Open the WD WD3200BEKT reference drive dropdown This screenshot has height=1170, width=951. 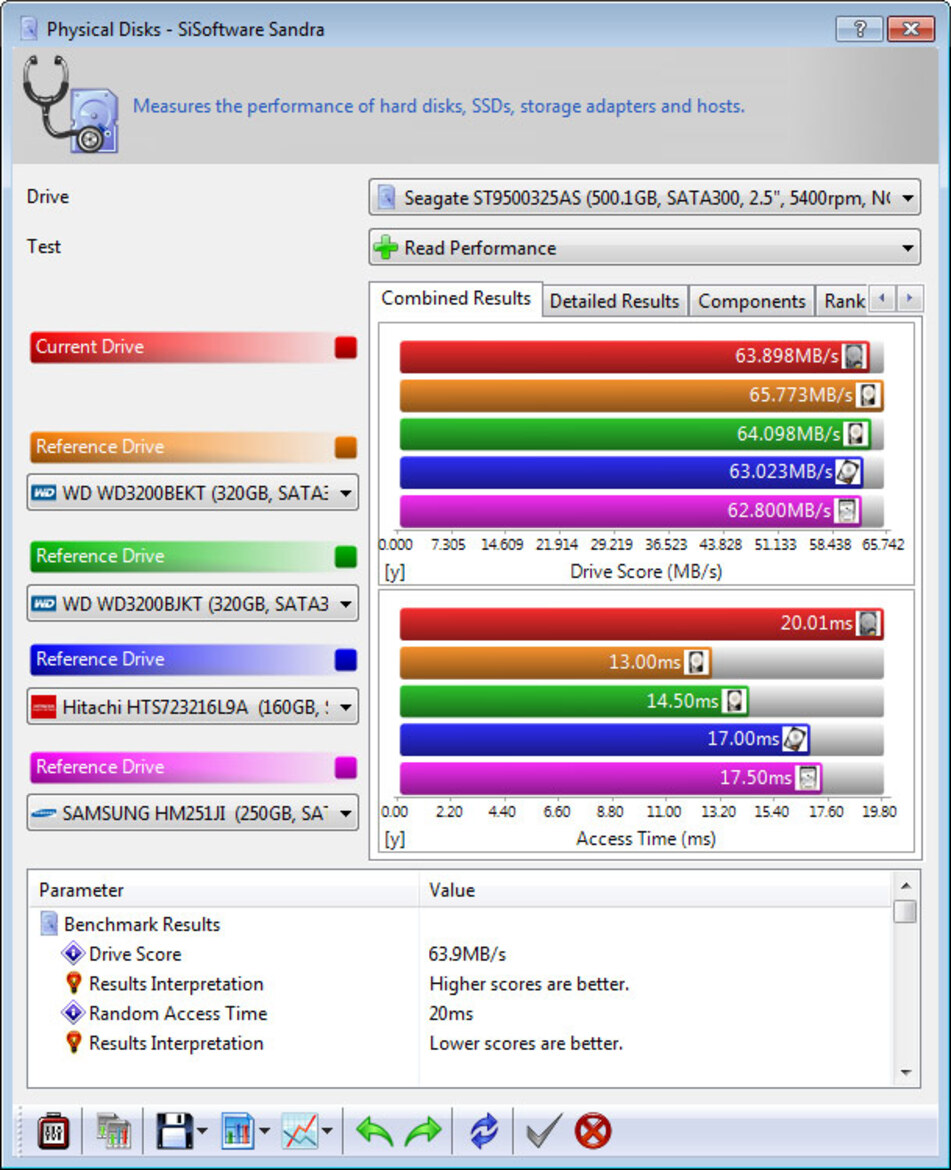pos(192,492)
